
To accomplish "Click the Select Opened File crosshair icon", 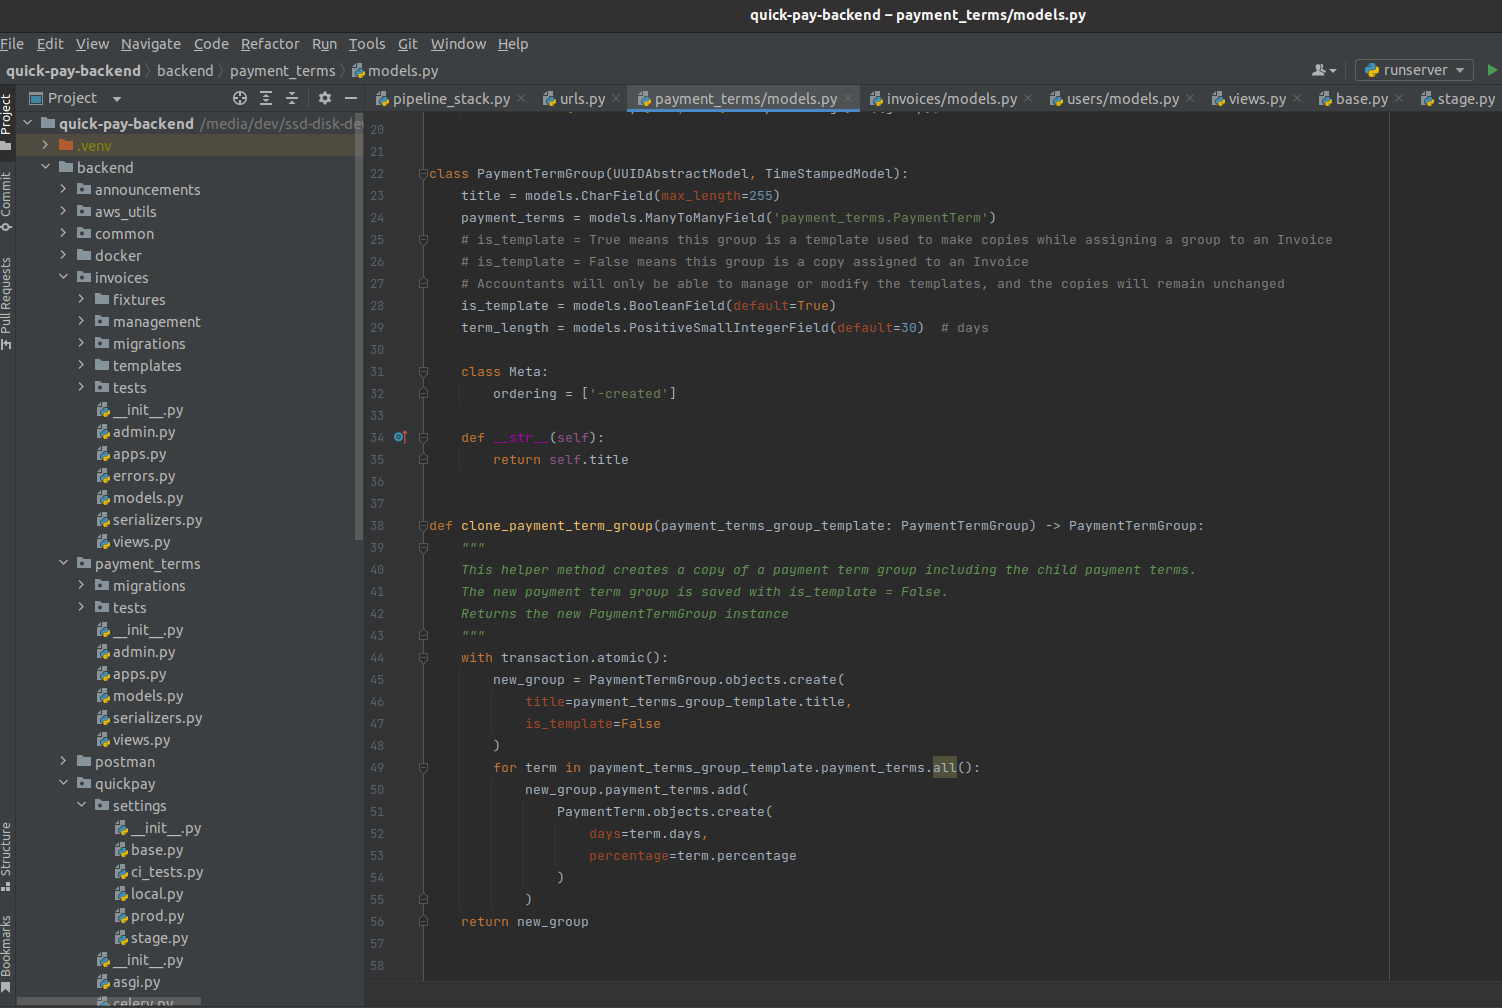I will click(x=240, y=98).
